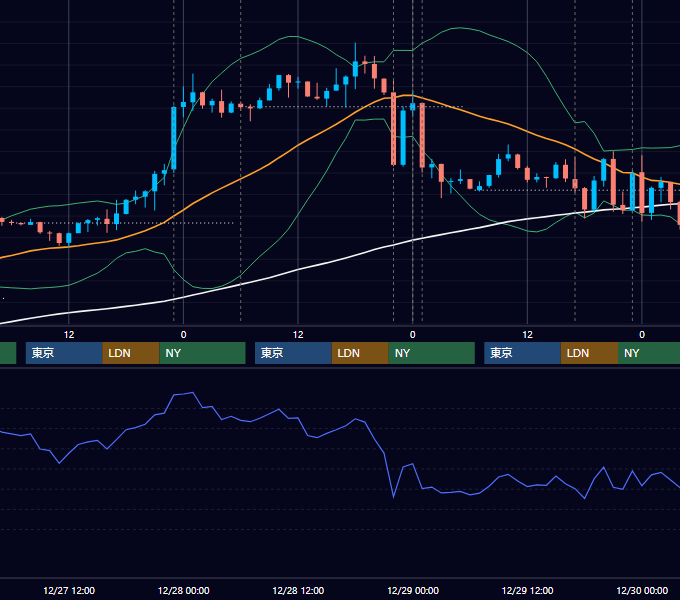The image size is (680, 600).
Task: Click hour label 0 above the 12/29 NY block
Action: (412, 335)
